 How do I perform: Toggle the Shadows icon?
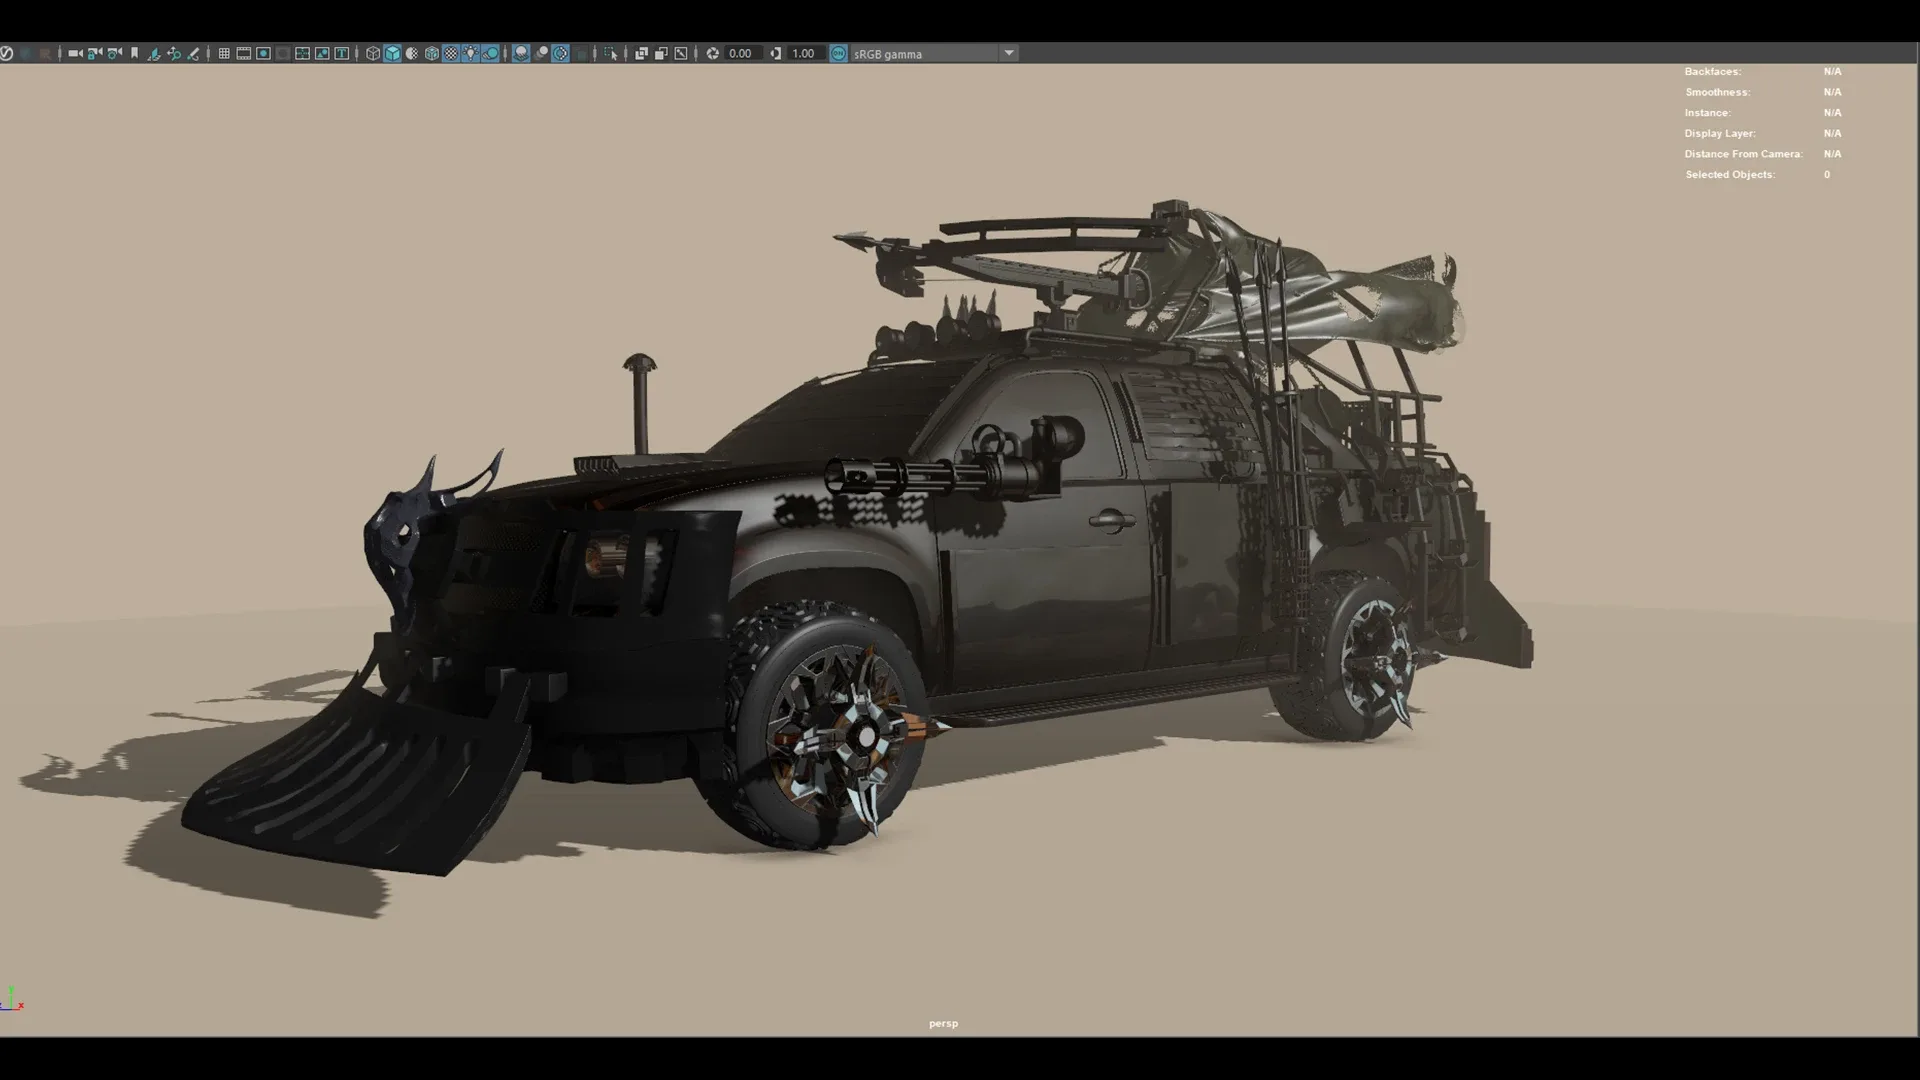[491, 53]
